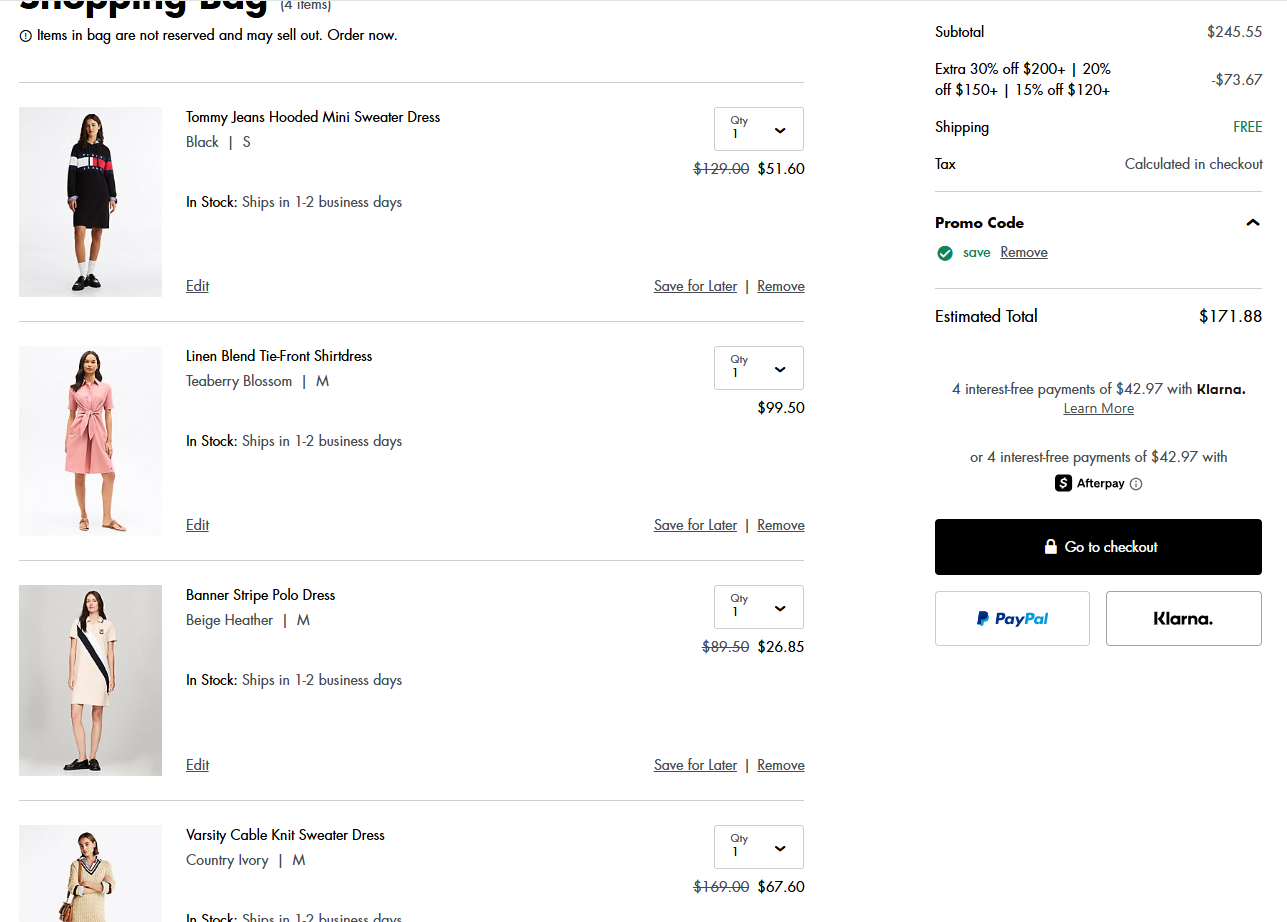Expand Qty selector for Varsity Cable Knit Dress
This screenshot has width=1287, height=922.
[759, 847]
